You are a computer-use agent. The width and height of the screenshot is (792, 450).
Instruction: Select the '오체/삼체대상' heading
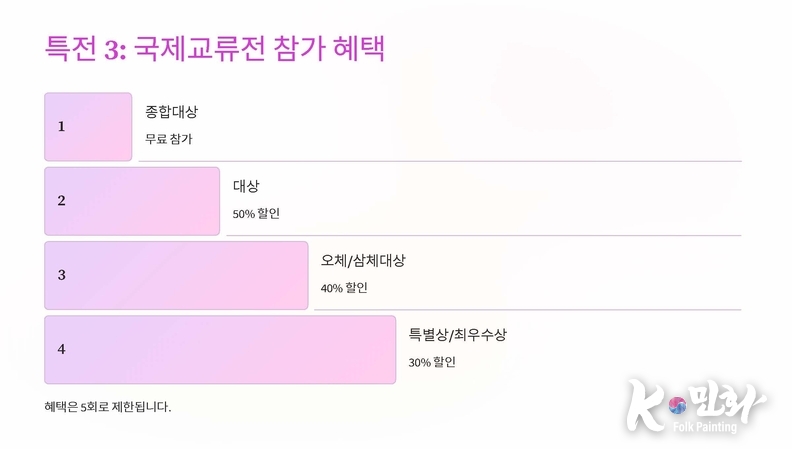pyautogui.click(x=363, y=260)
